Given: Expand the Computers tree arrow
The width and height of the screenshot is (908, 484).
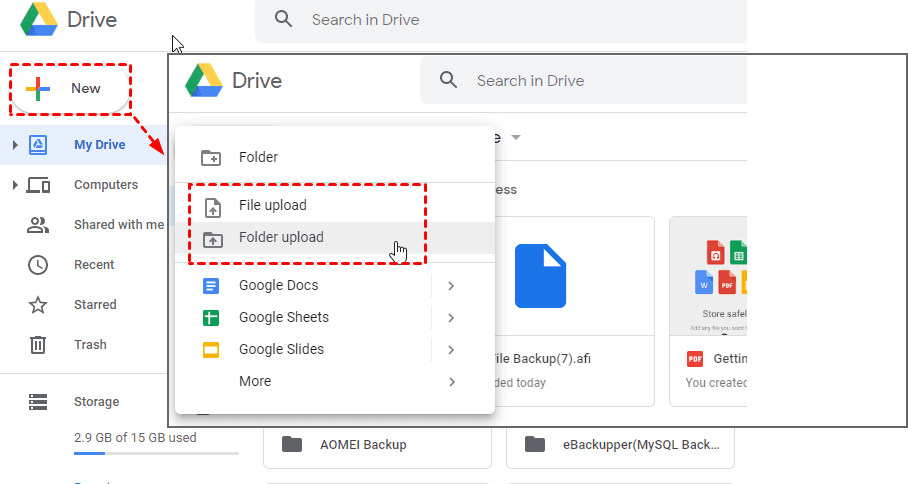Looking at the screenshot, I should coord(15,185).
